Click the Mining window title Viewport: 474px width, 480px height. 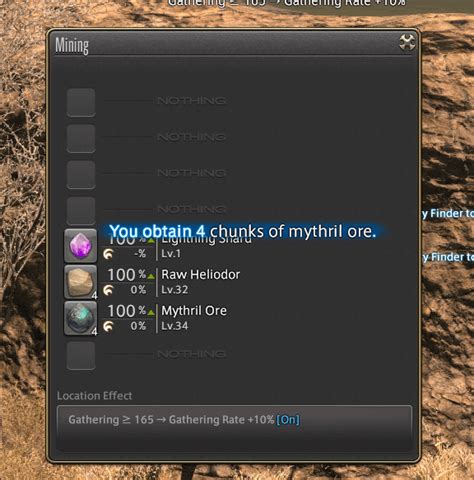pos(72,45)
